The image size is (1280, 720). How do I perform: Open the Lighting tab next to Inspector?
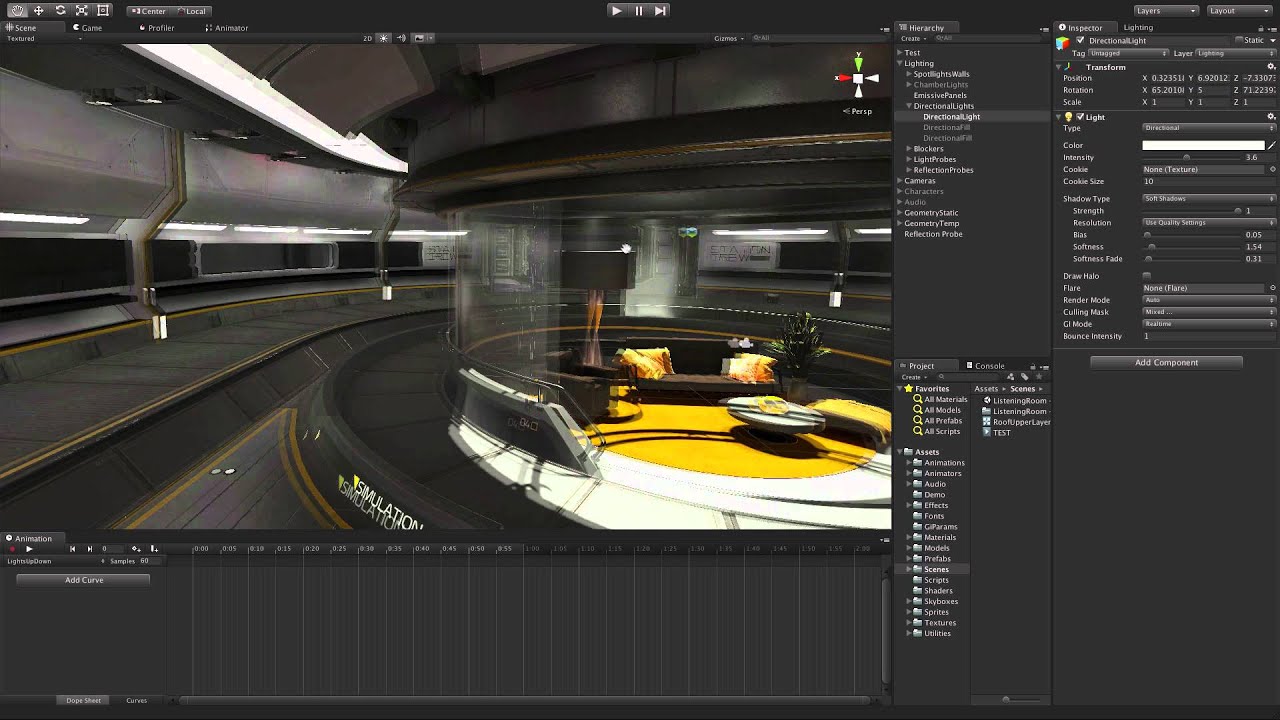[x=1138, y=28]
